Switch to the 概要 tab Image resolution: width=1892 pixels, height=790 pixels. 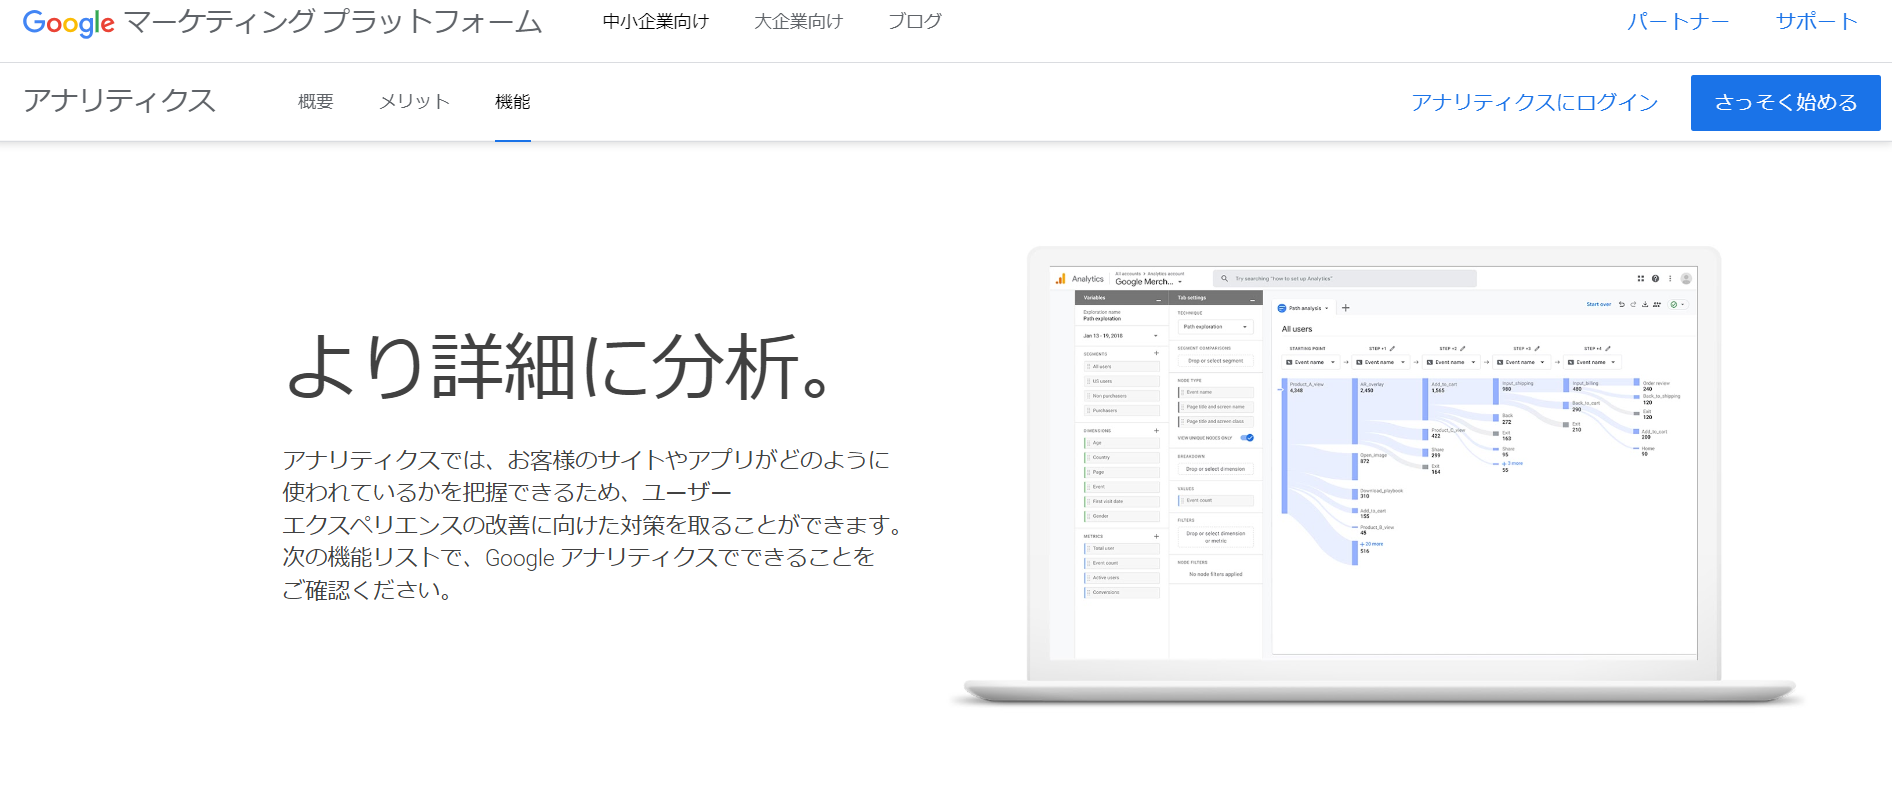pos(315,101)
